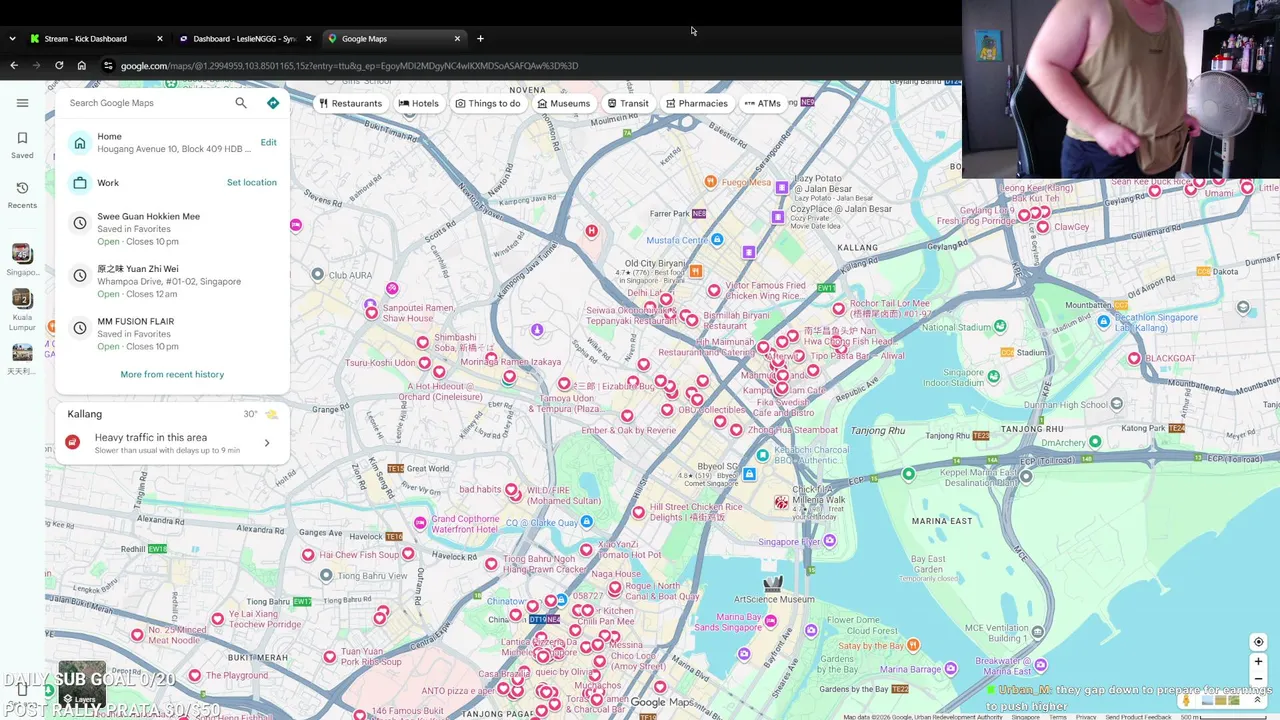Focus the Search Google Maps field

click(148, 103)
